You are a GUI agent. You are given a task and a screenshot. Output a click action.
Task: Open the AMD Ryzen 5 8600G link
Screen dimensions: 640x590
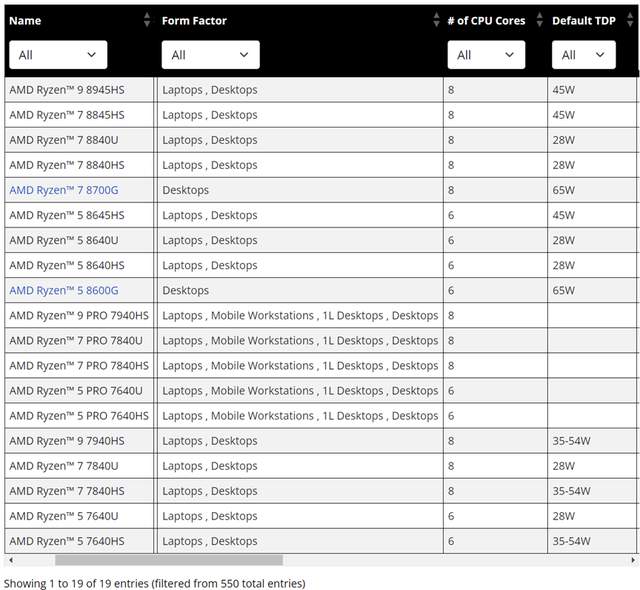click(x=64, y=291)
